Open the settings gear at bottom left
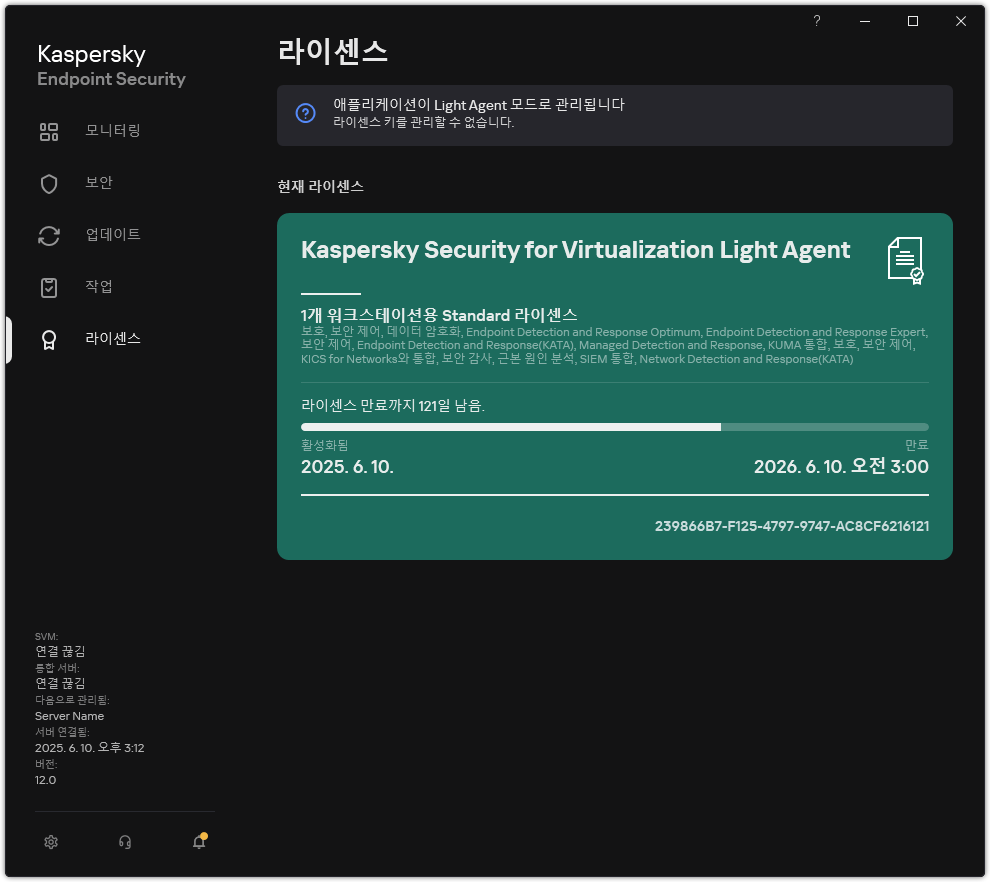Viewport: 990px width, 882px height. (x=51, y=842)
